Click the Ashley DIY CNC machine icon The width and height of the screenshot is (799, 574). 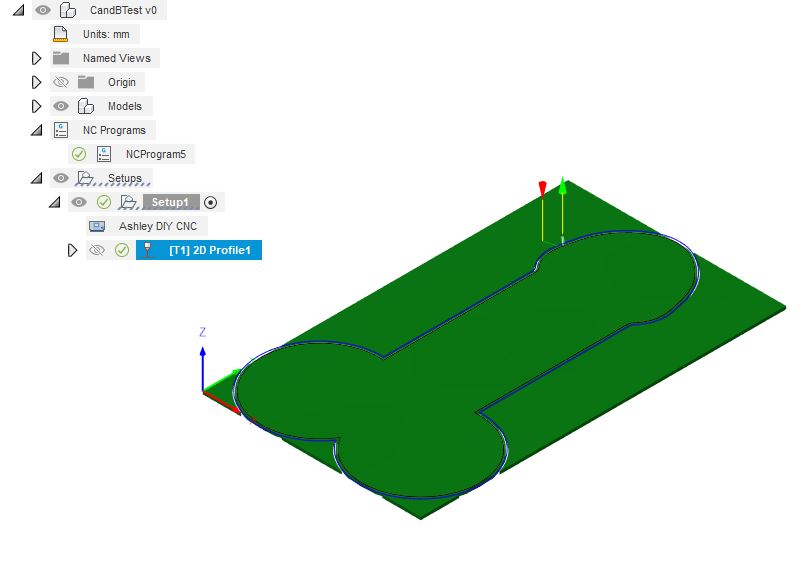(x=97, y=226)
